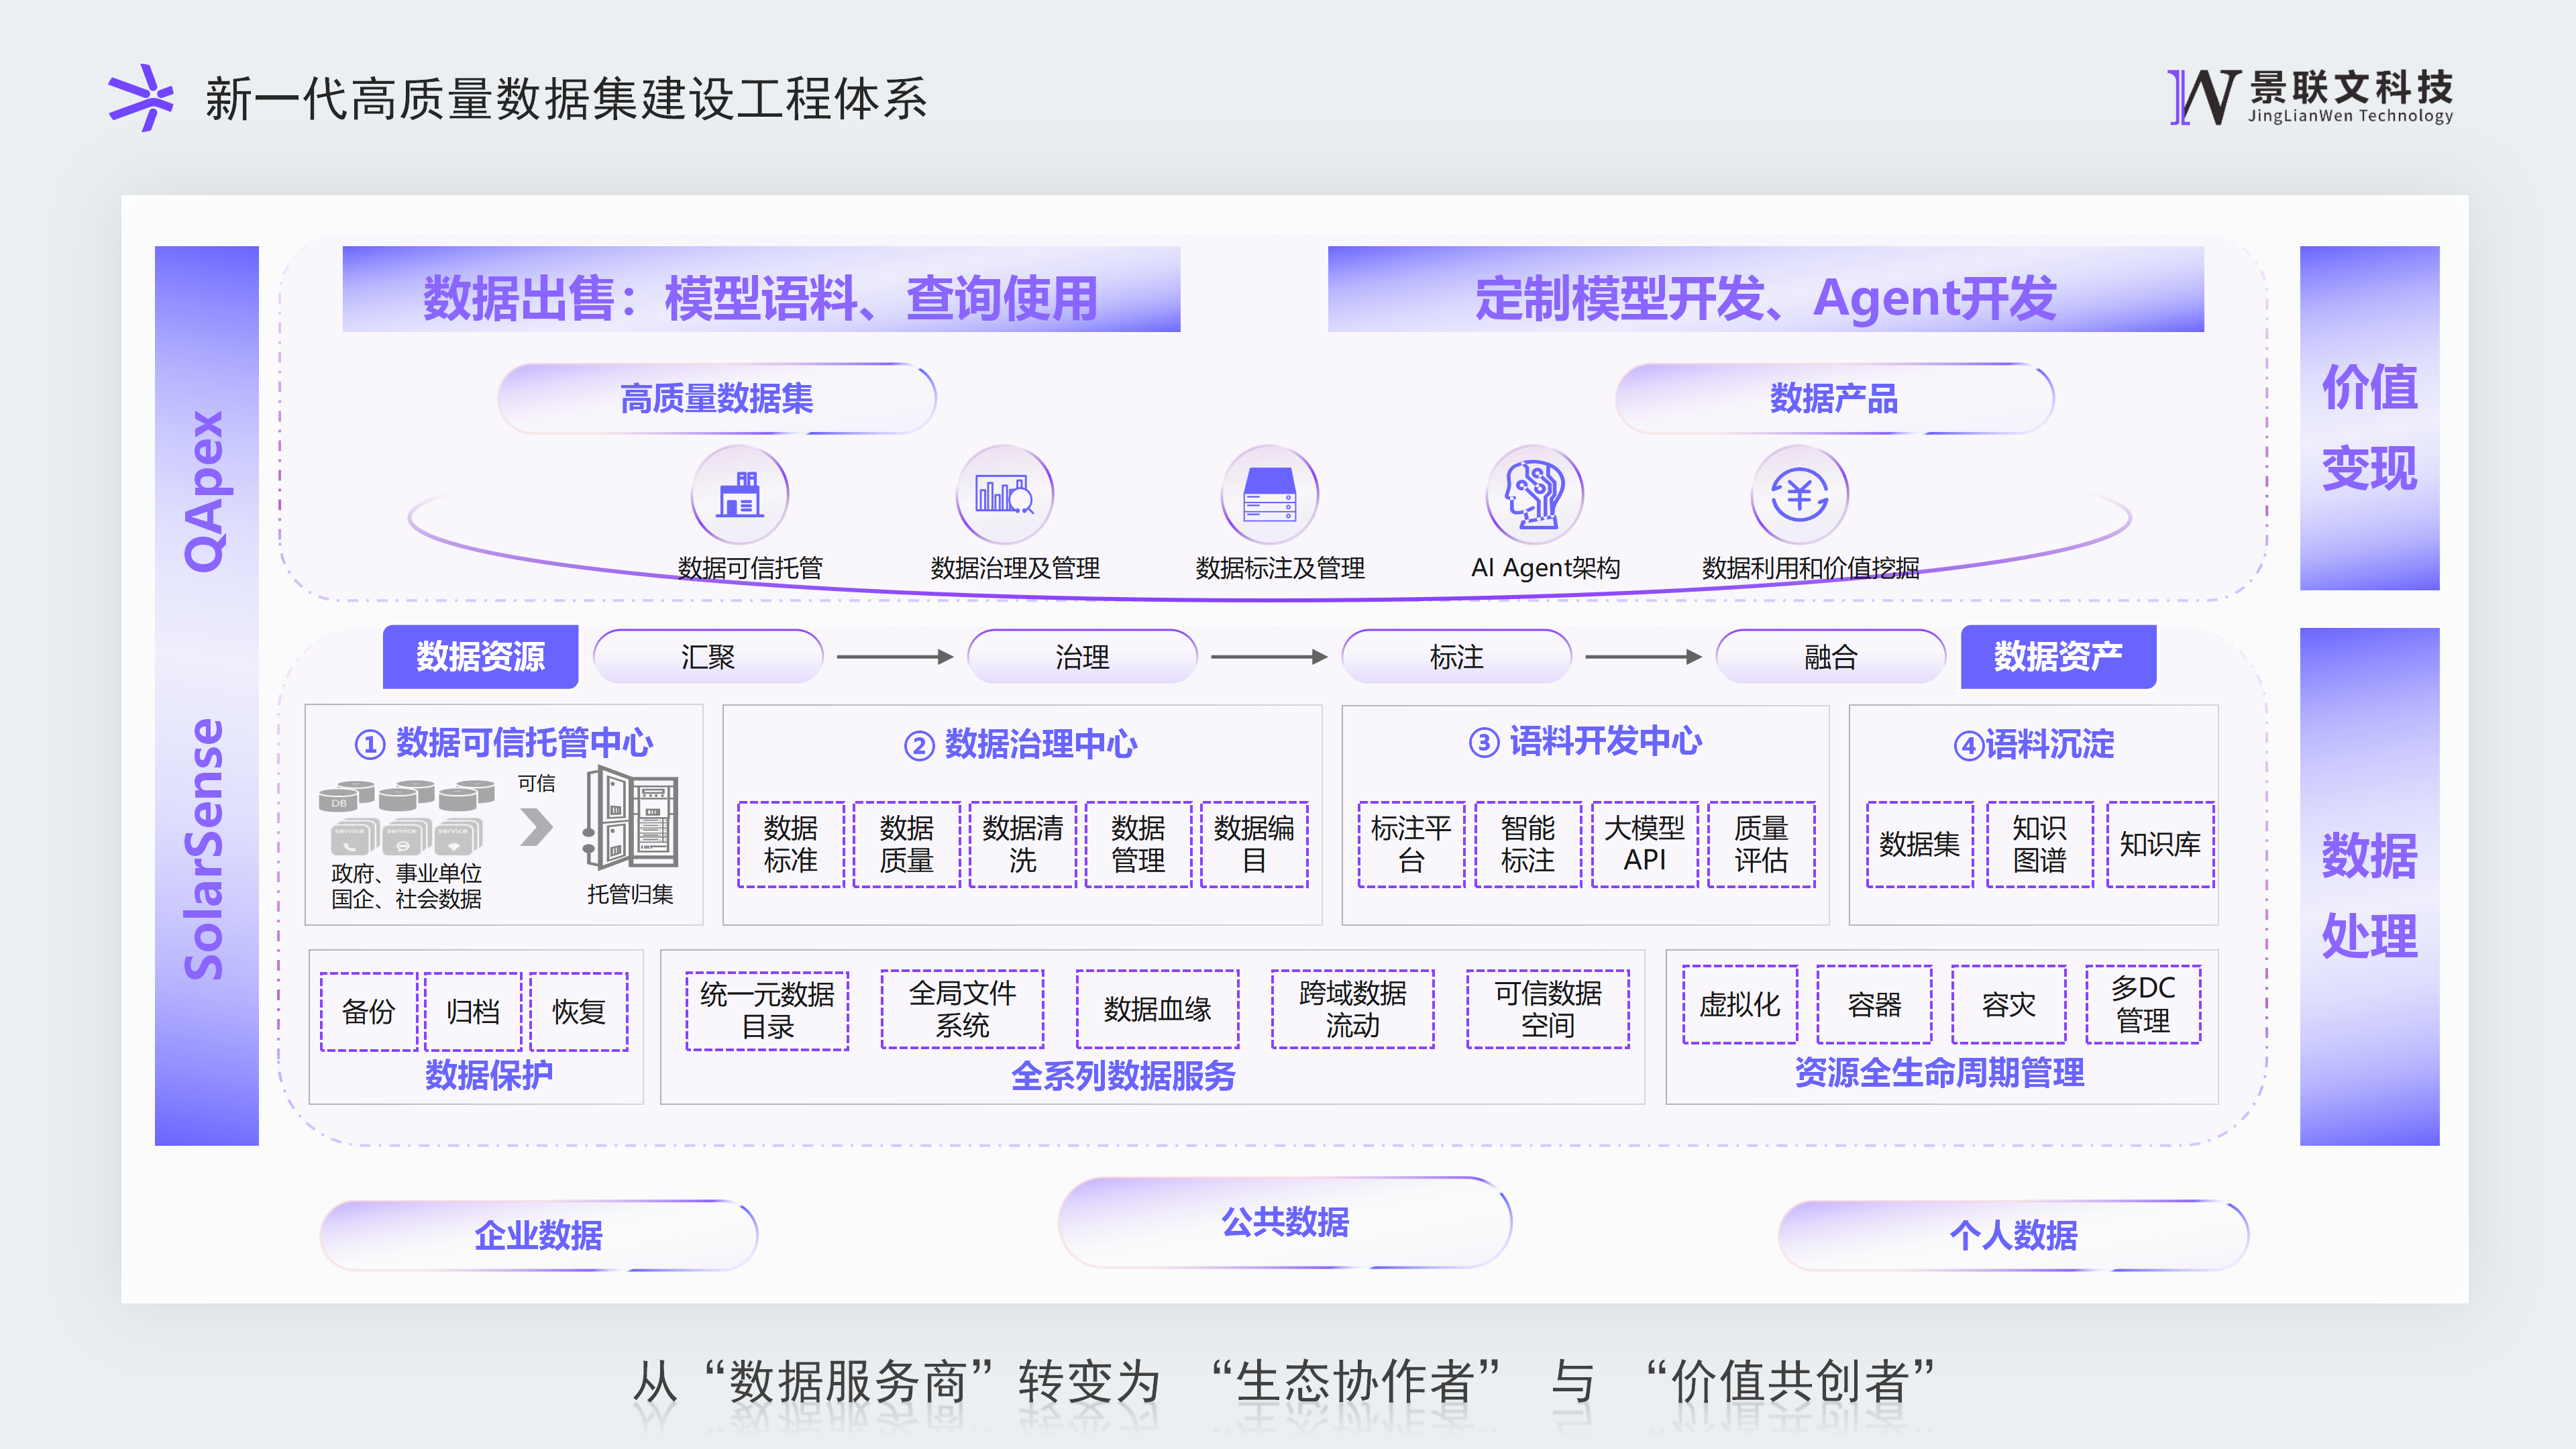Image resolution: width=2576 pixels, height=1449 pixels.
Task: Click the ① 数据可信托管中心 heading
Action: [x=504, y=743]
